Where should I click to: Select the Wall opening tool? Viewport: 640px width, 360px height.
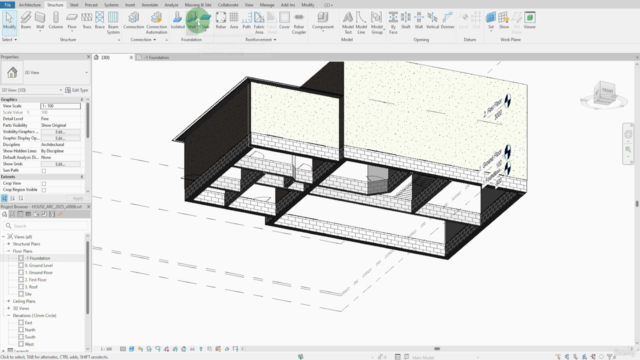419,20
